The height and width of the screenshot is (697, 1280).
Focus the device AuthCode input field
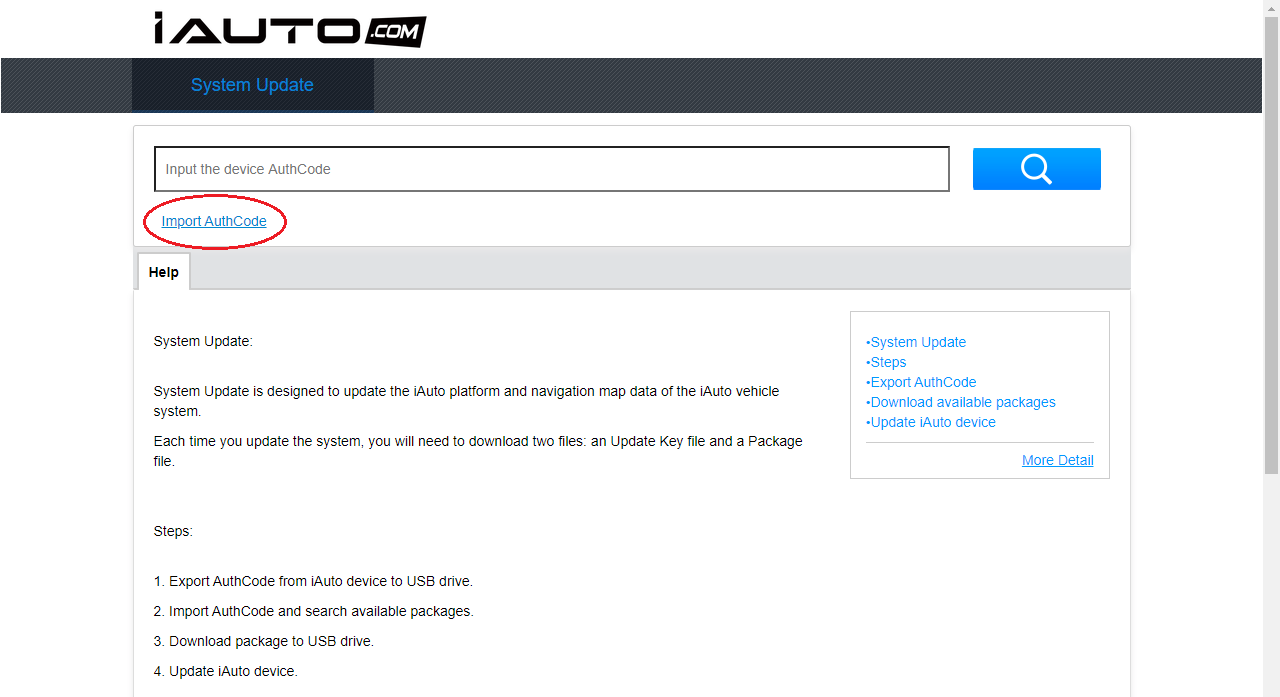[551, 169]
